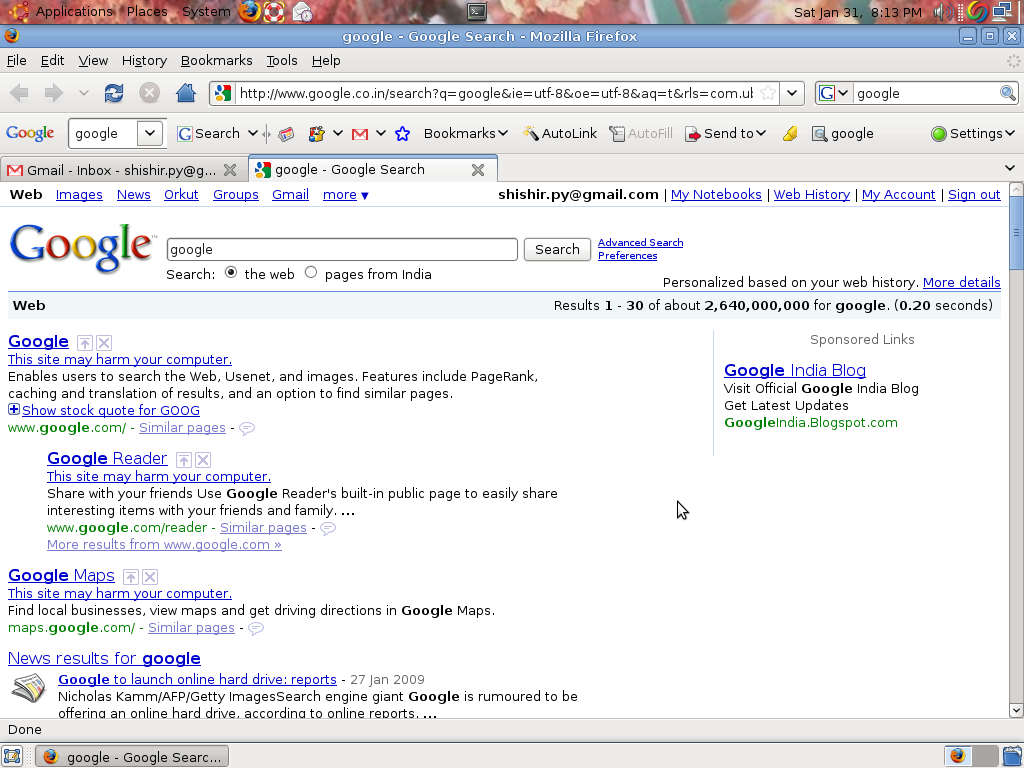Screen dimensions: 1024x768
Task: Open the Settings dropdown in Google Toolbar
Action: pyautogui.click(x=972, y=134)
